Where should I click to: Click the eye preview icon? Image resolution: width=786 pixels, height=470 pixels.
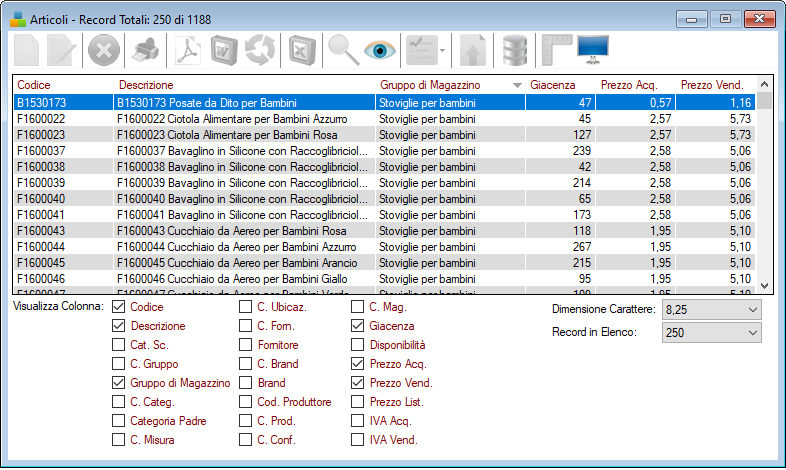(380, 49)
